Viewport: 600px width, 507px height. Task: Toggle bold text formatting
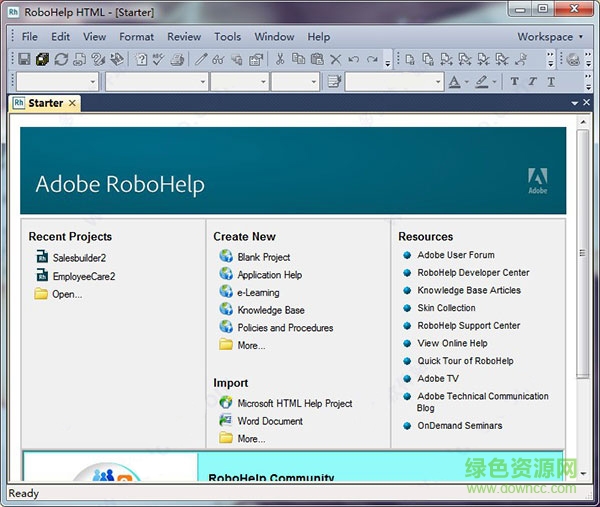(x=514, y=82)
